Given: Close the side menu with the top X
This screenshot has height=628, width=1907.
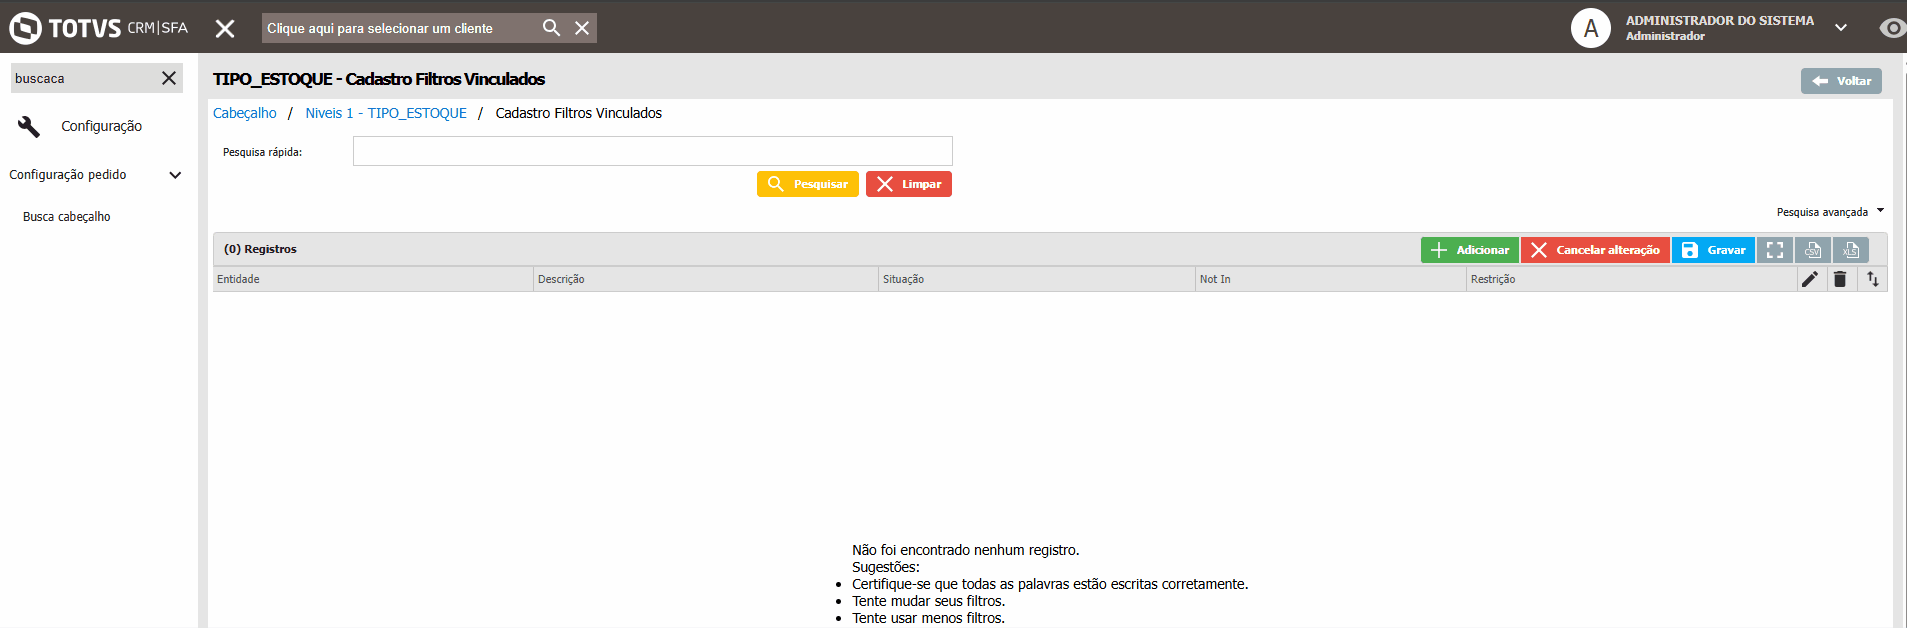Looking at the screenshot, I should coord(225,29).
